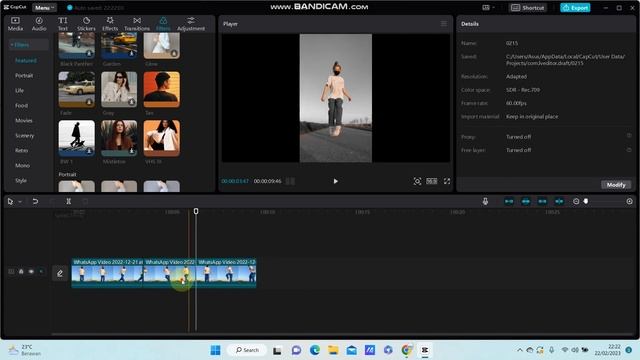640x360 pixels.
Task: Click the Player focus-frame zoom icon
Action: click(x=417, y=181)
